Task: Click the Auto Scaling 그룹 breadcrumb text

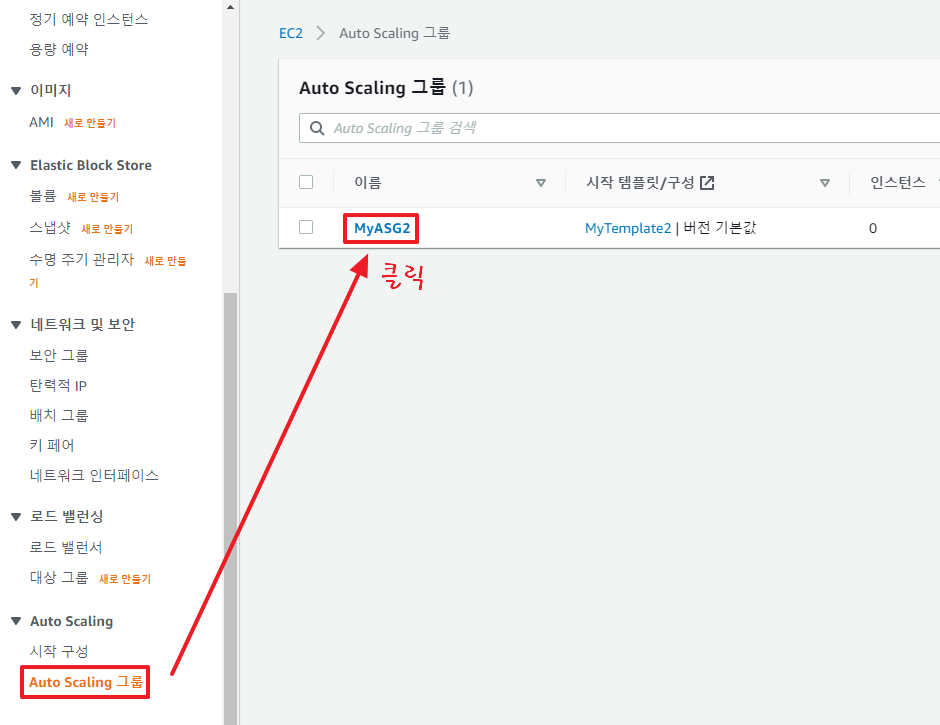Action: click(x=394, y=33)
